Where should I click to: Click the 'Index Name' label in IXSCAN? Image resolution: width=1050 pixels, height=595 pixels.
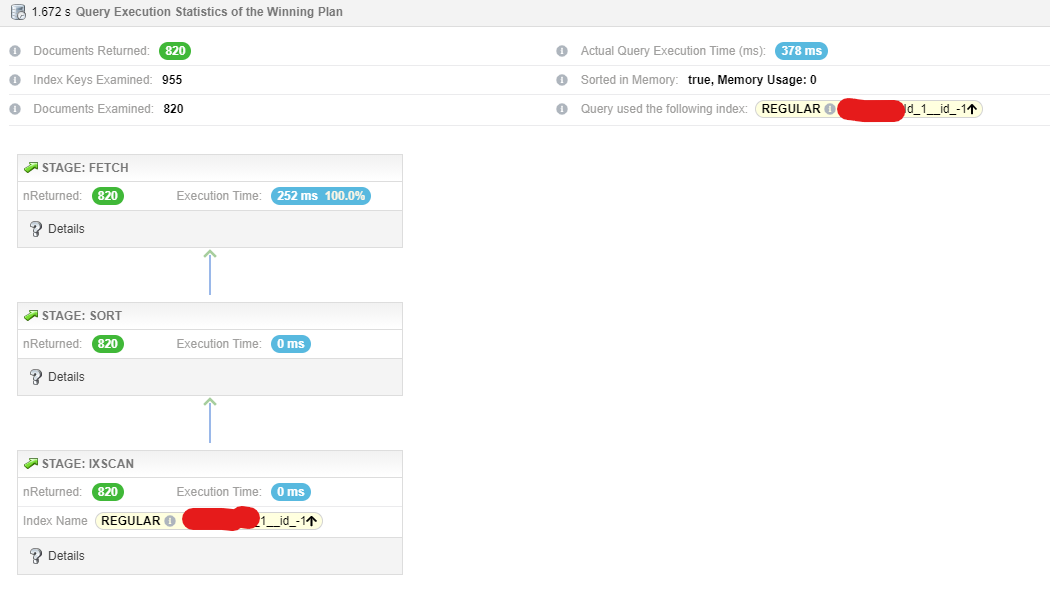(x=55, y=521)
